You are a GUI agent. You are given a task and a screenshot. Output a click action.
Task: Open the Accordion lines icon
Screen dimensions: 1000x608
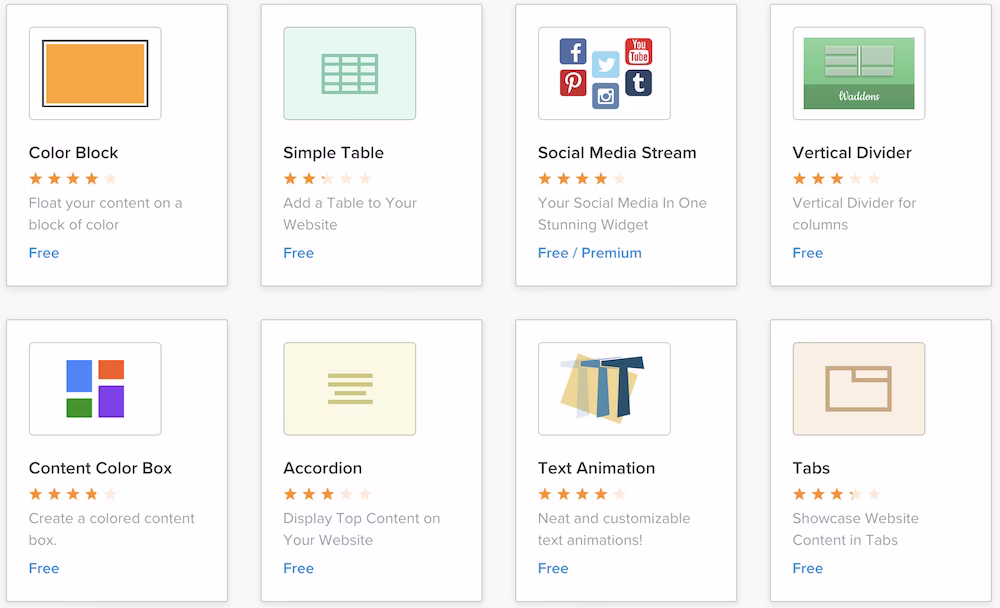349,389
